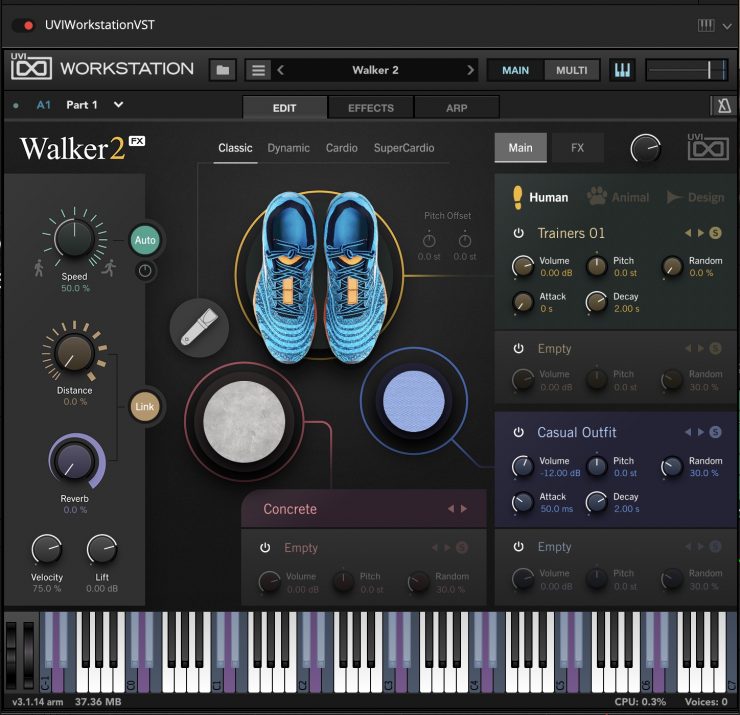Click the hamburger menu list icon
This screenshot has width=740, height=715.
(x=258, y=70)
